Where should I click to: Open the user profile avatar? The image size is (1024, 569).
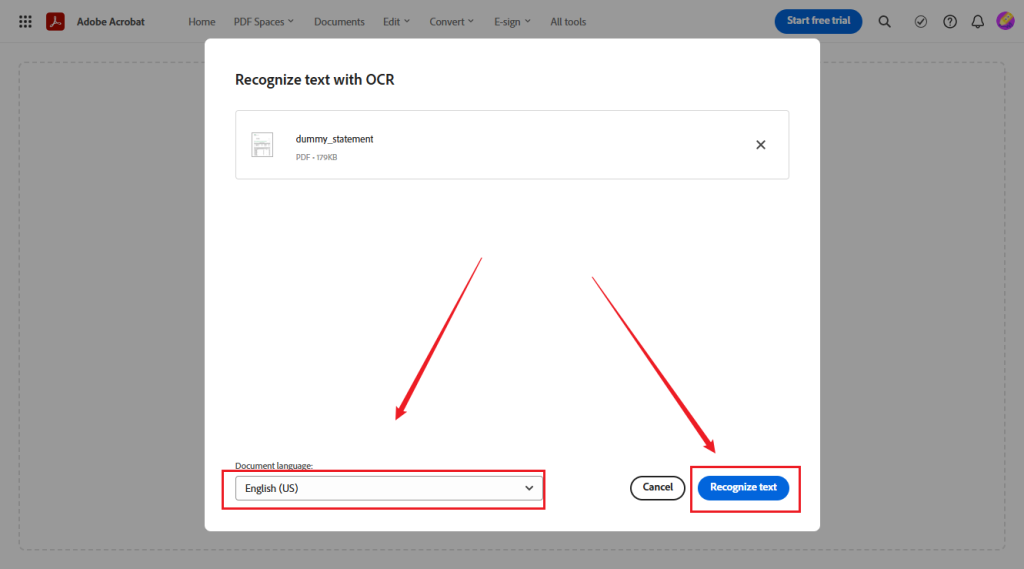1005,21
